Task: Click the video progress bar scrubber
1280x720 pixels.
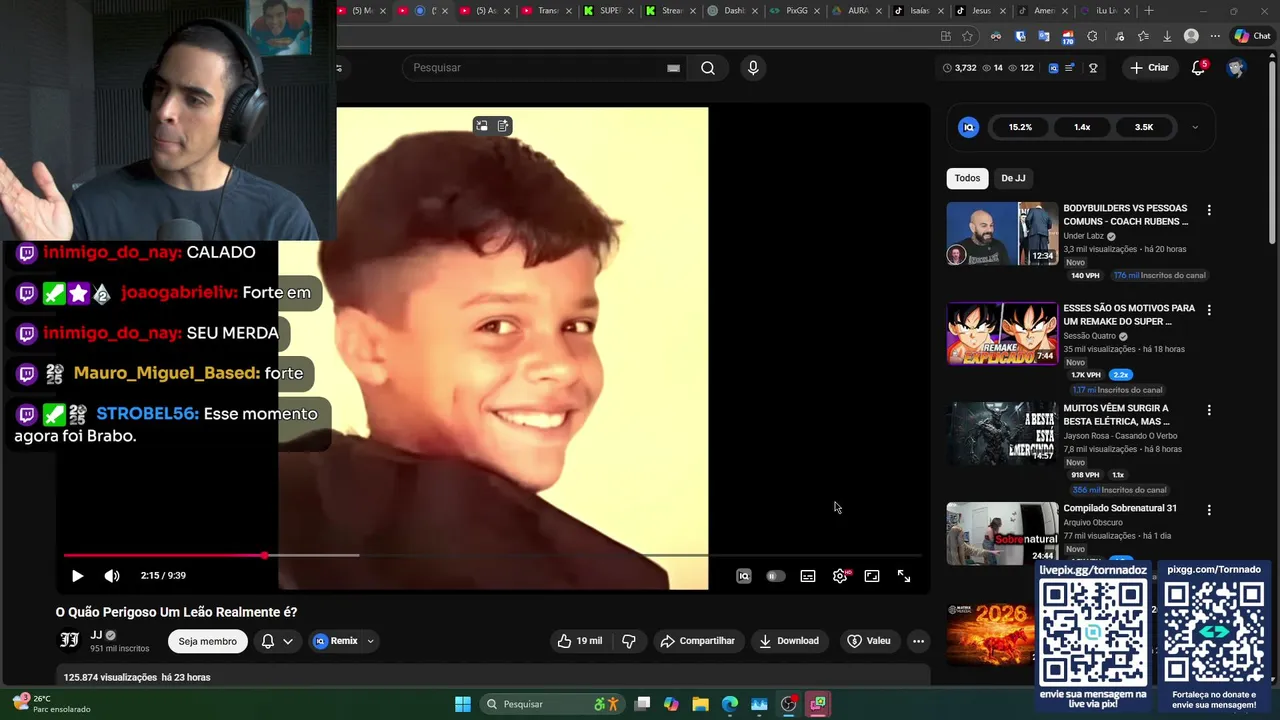Action: coord(265,555)
